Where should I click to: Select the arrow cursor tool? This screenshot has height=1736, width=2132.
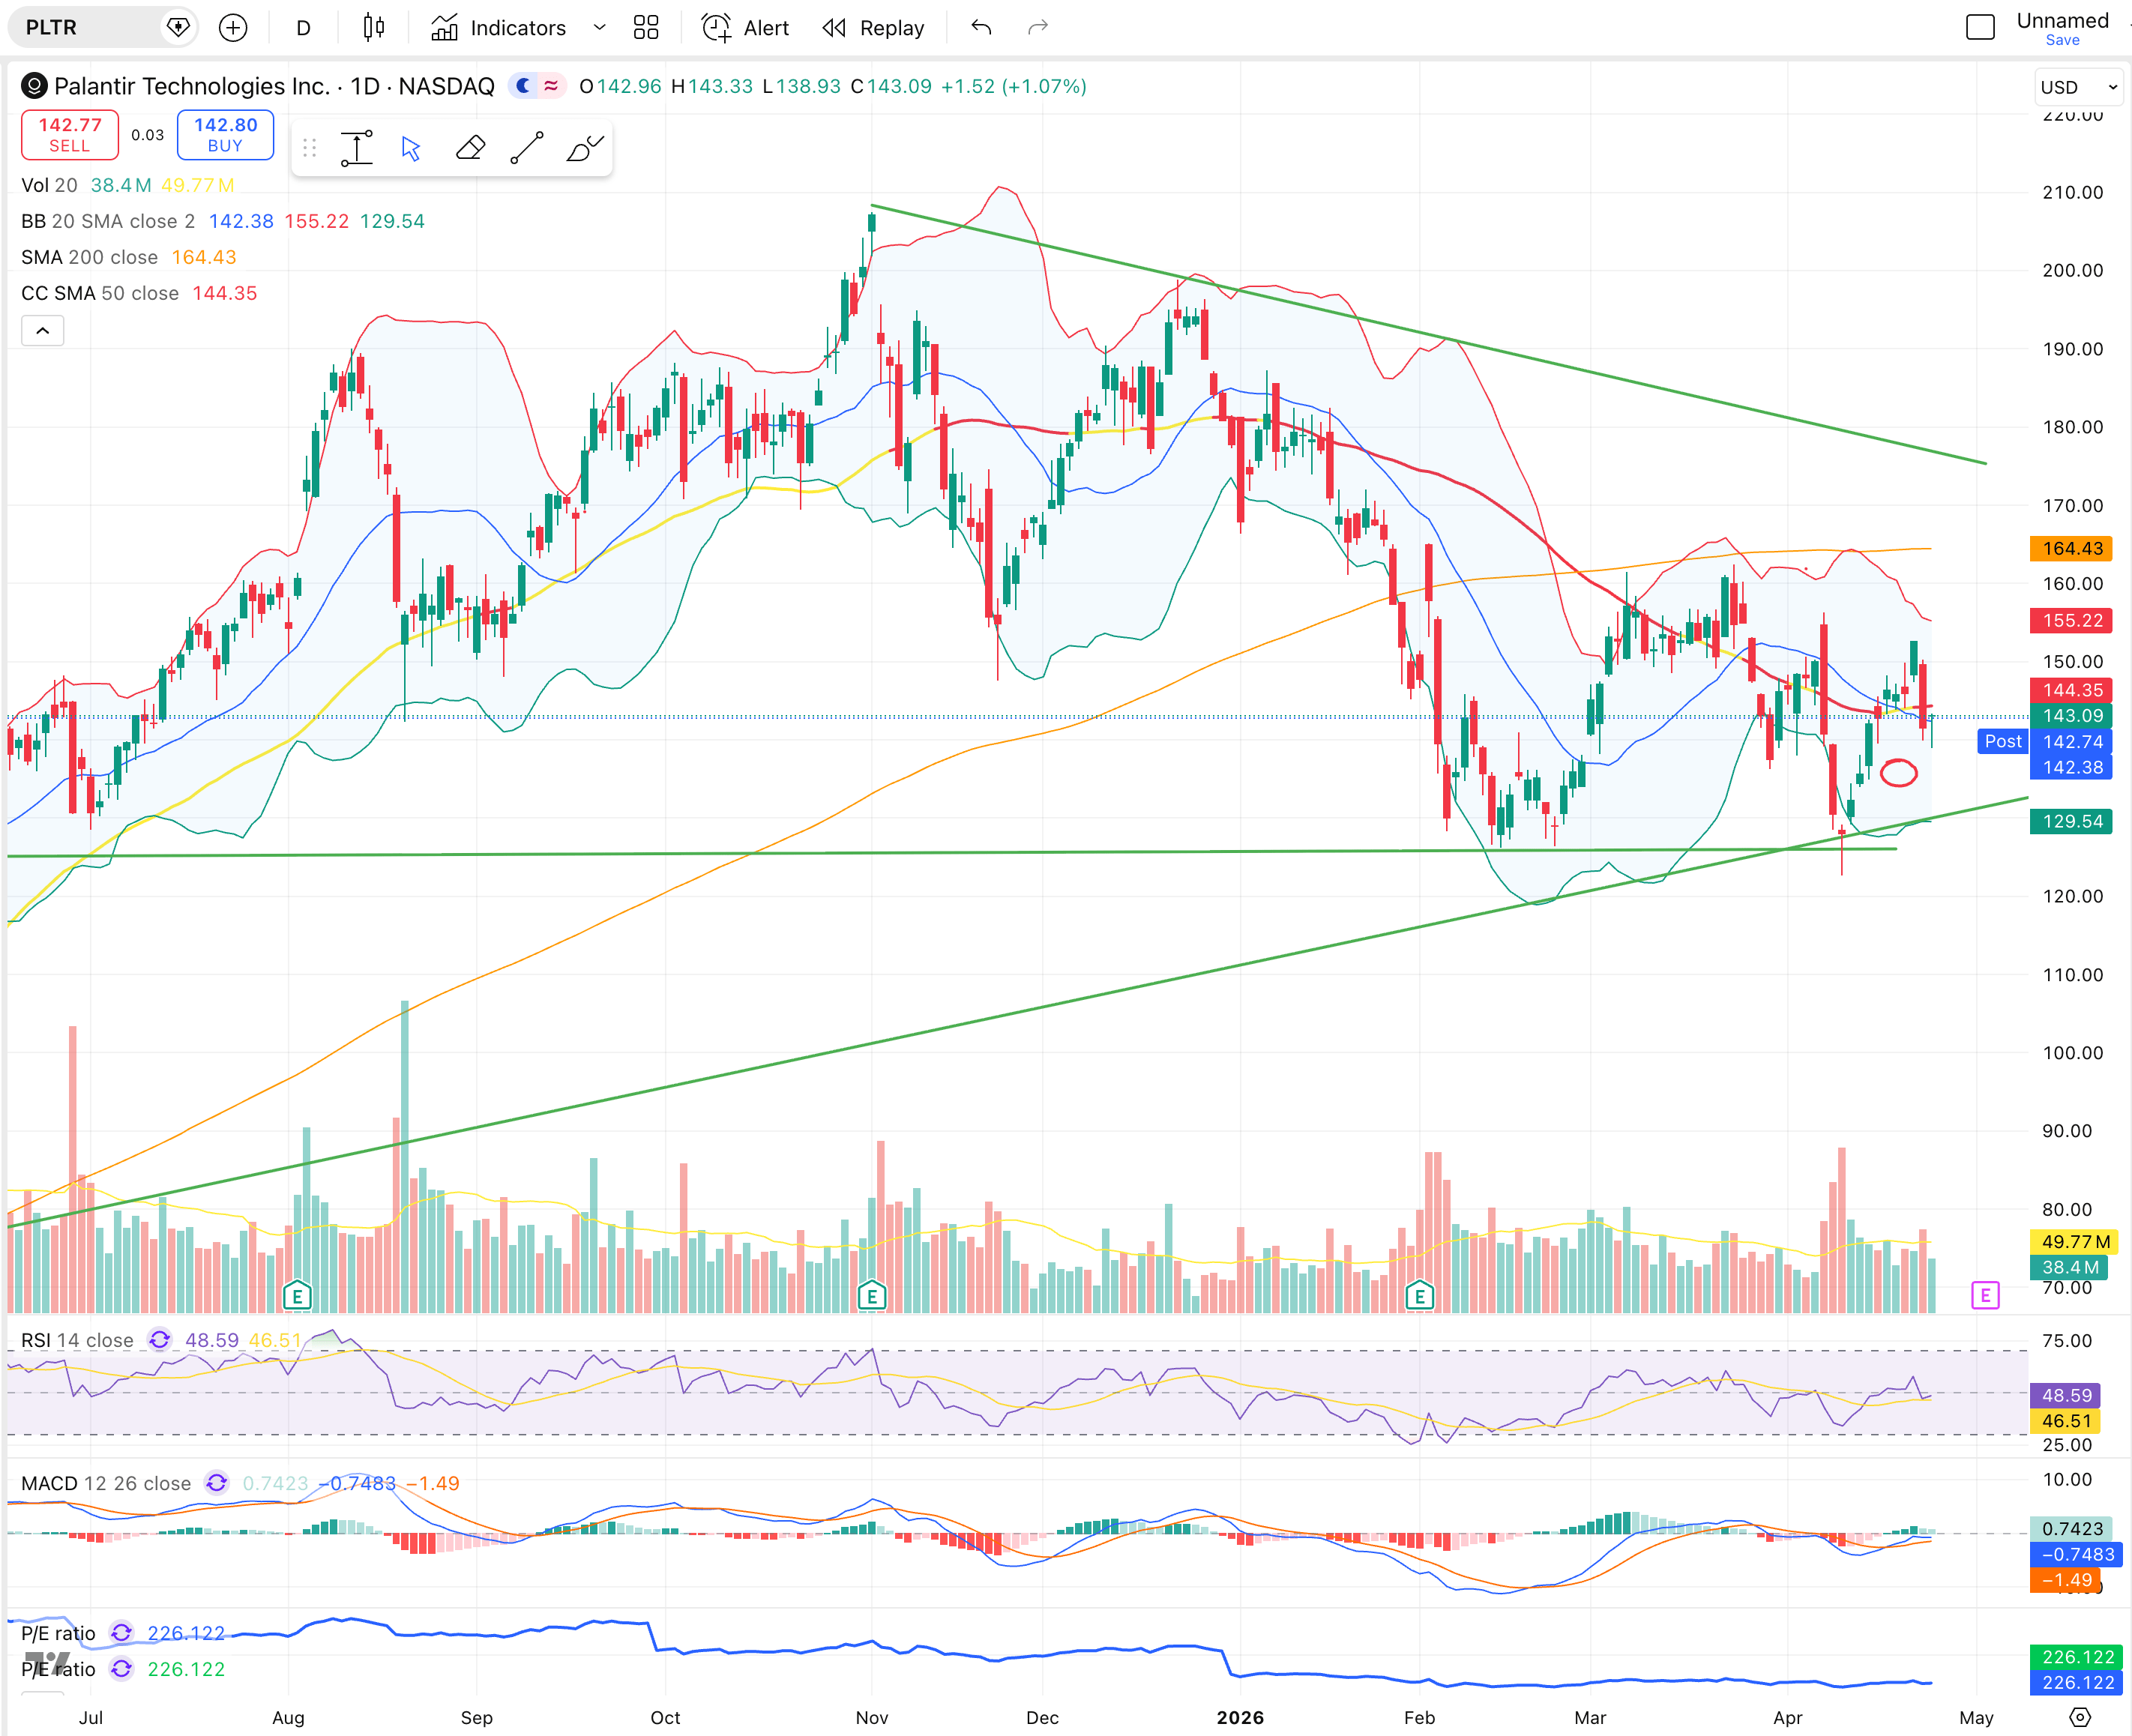point(411,149)
